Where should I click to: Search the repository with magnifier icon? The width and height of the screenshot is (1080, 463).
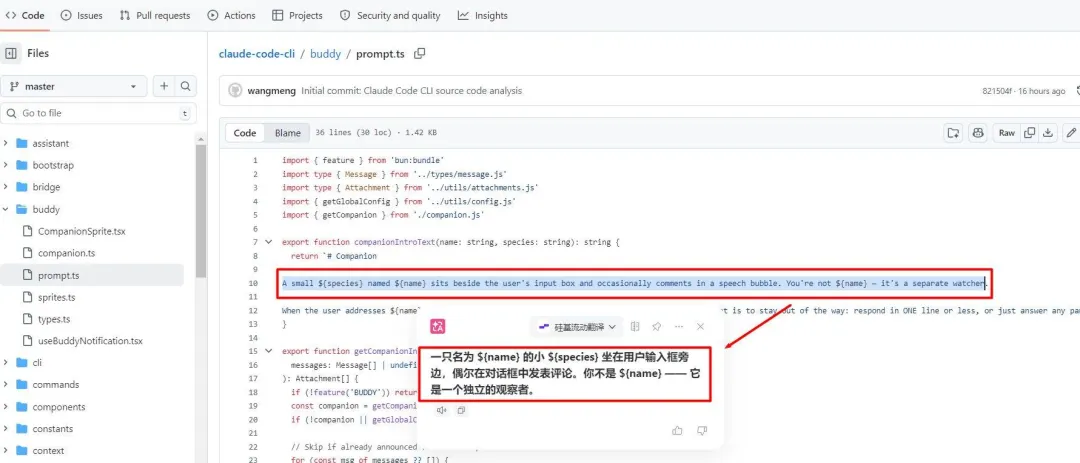(x=185, y=86)
